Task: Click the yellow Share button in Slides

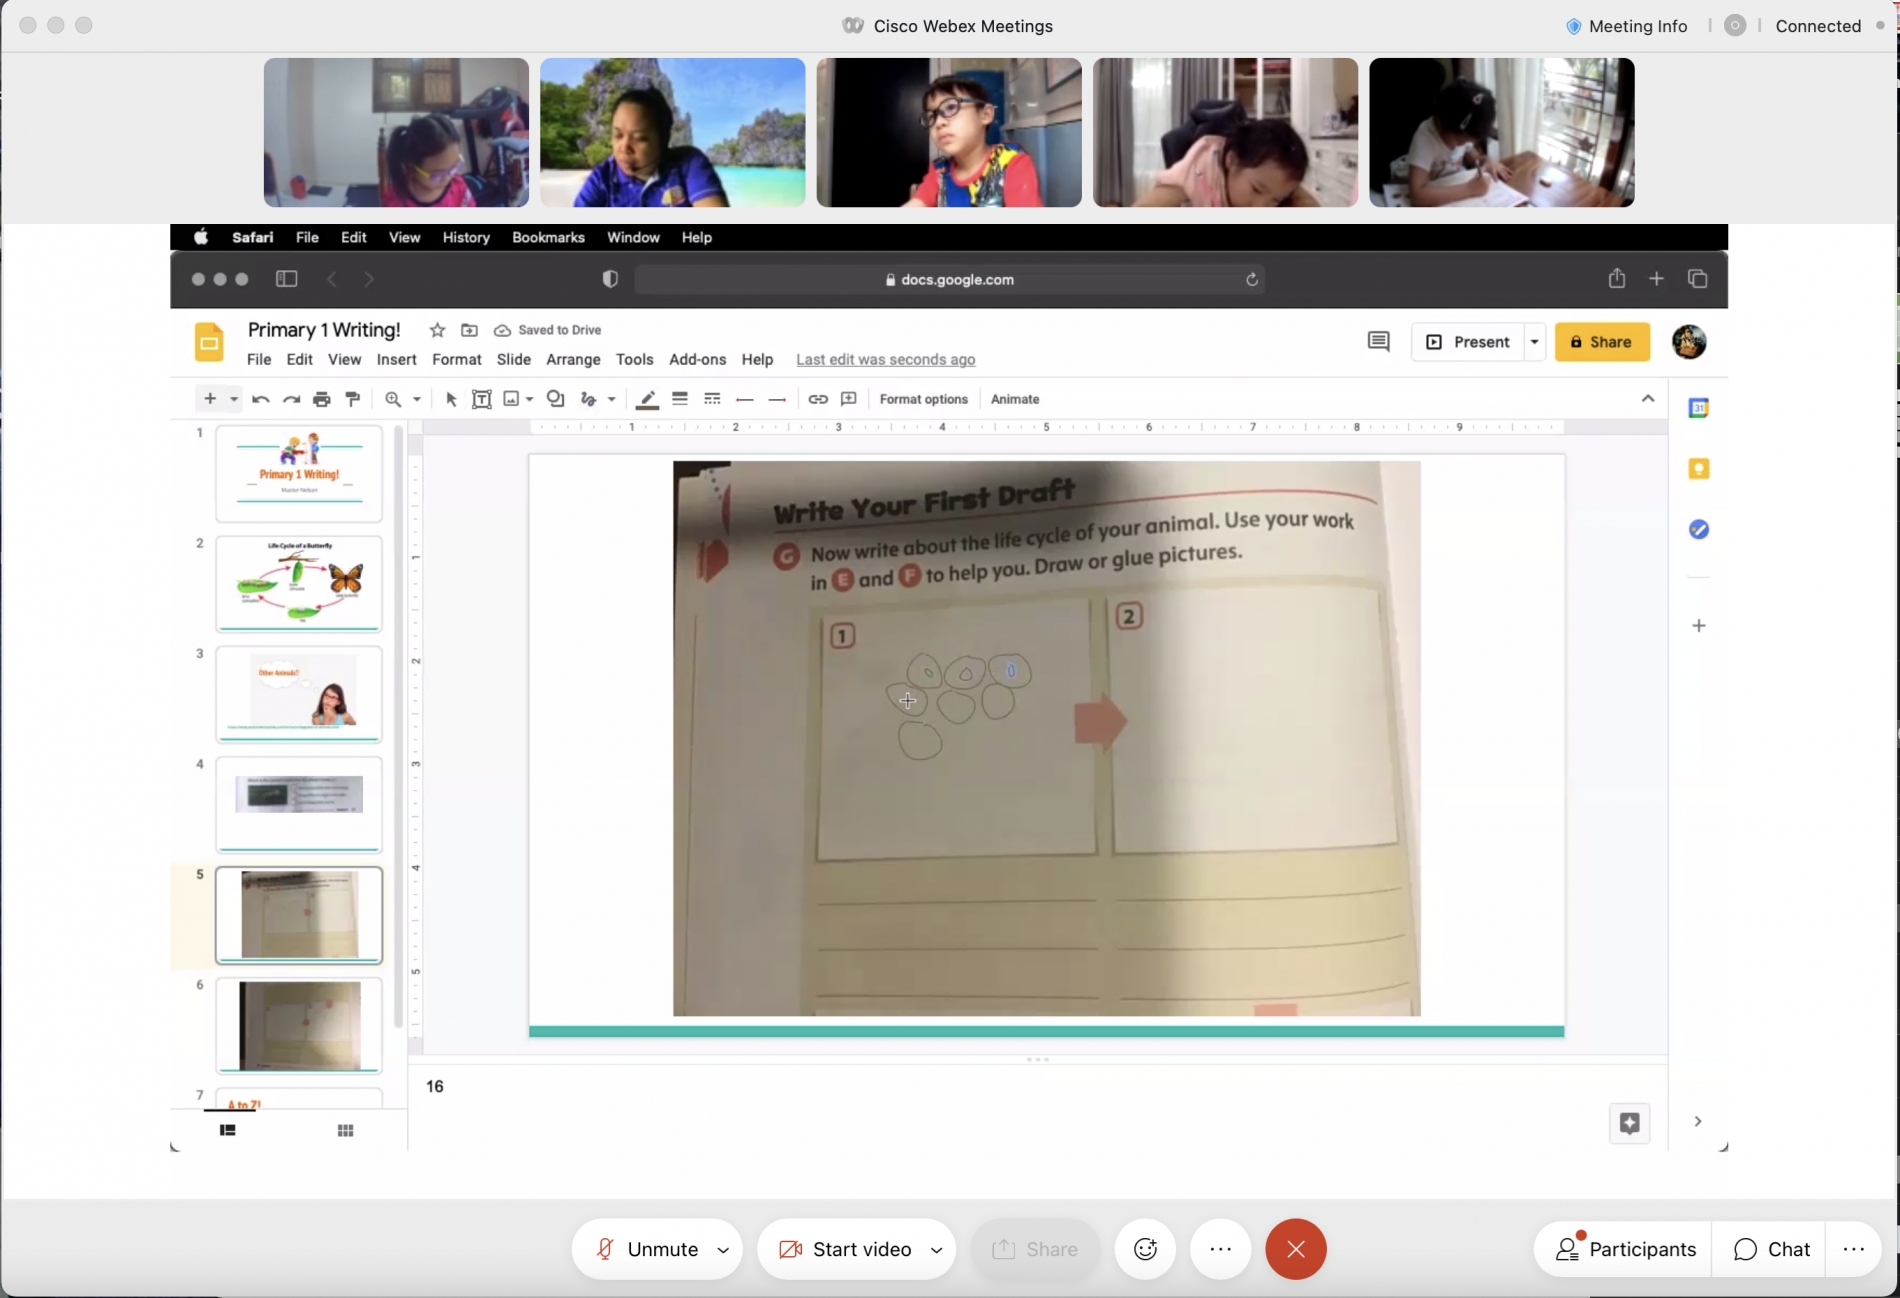Action: click(x=1602, y=342)
